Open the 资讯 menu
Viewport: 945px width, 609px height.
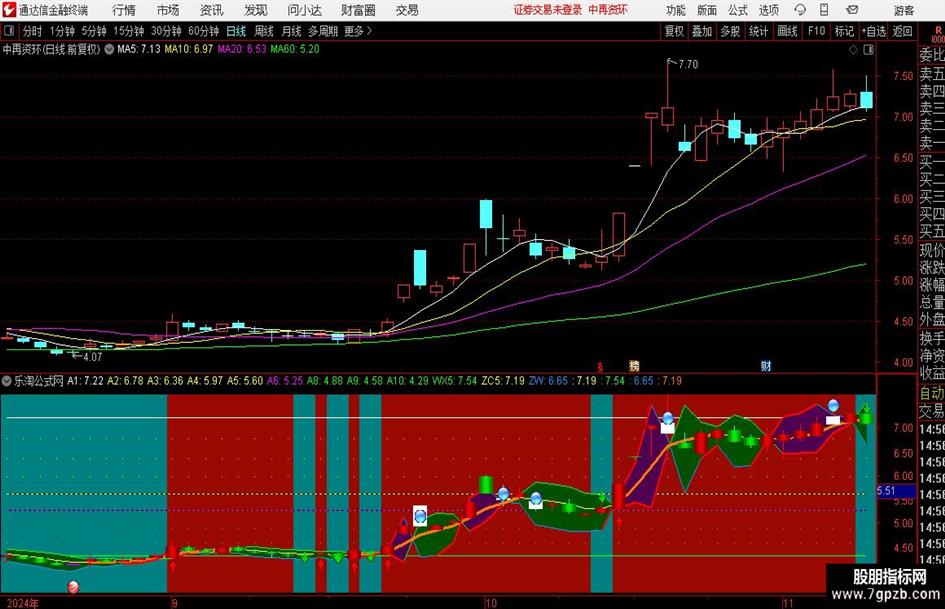[212, 10]
